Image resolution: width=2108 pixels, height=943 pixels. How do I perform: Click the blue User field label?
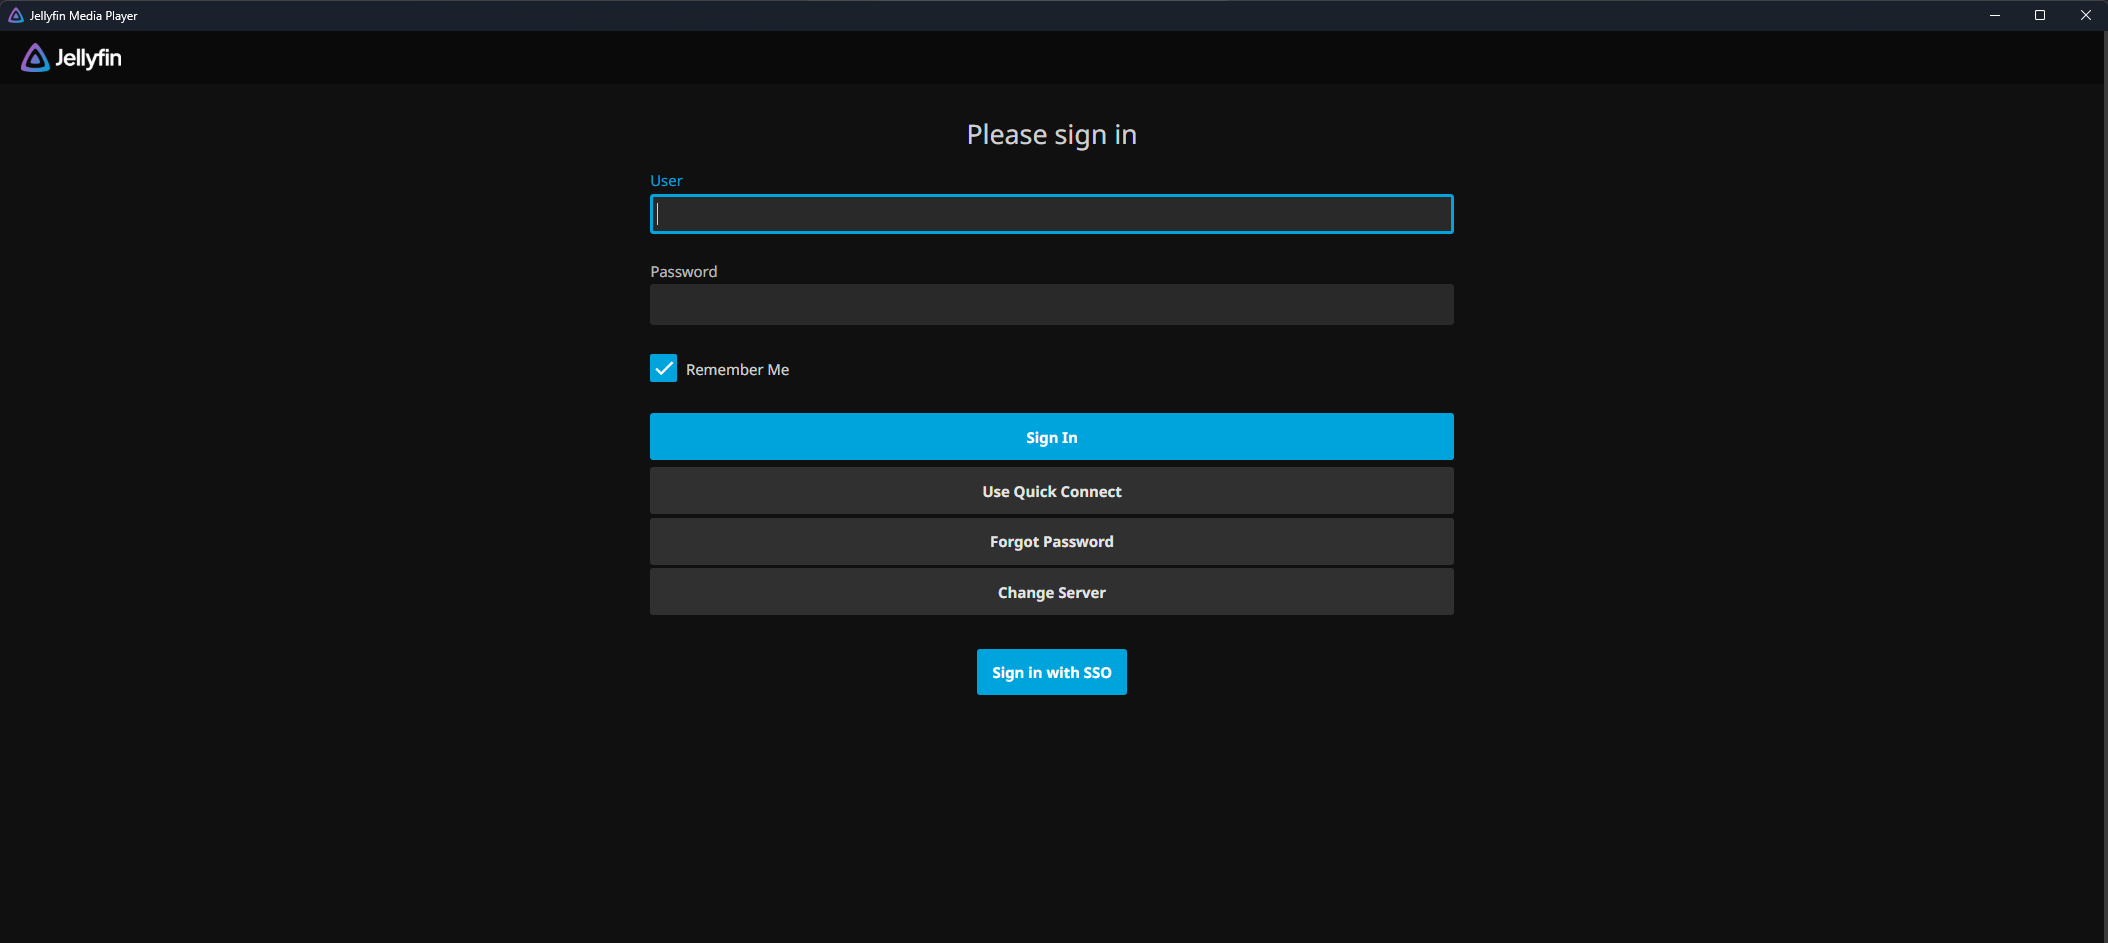[666, 181]
